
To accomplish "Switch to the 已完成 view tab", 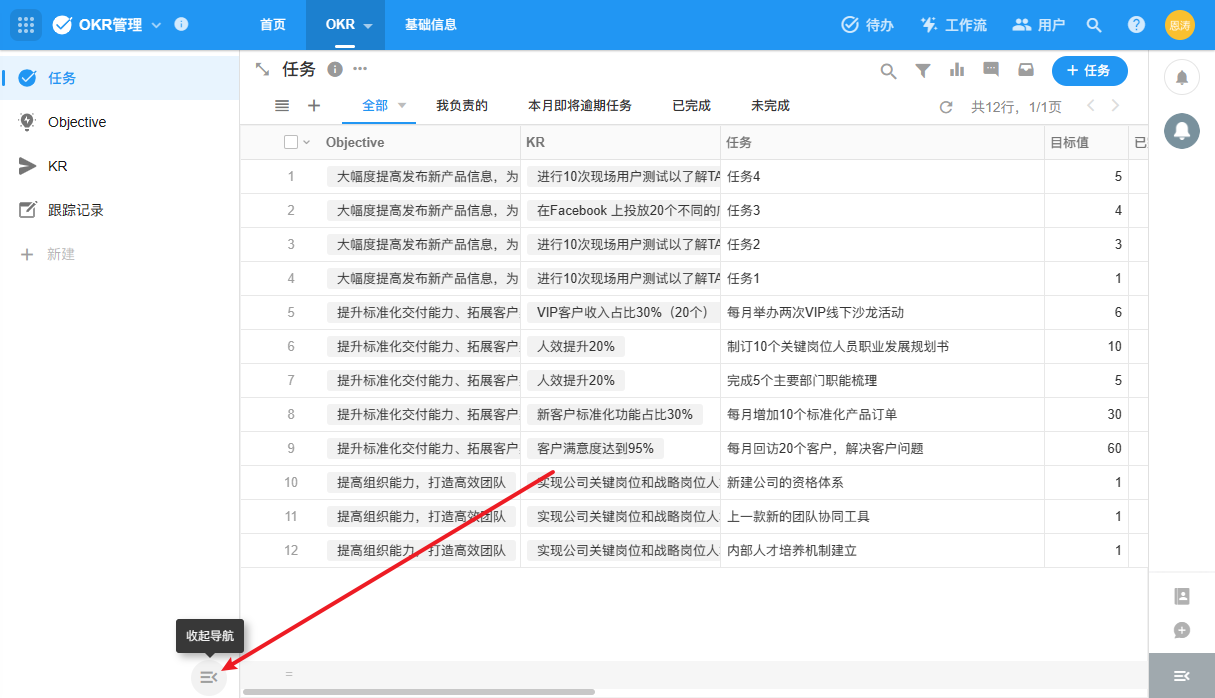I will click(691, 106).
